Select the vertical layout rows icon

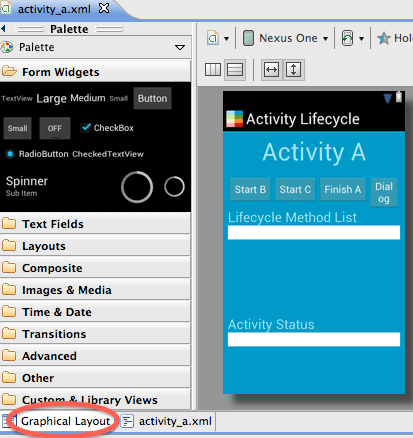[x=235, y=70]
